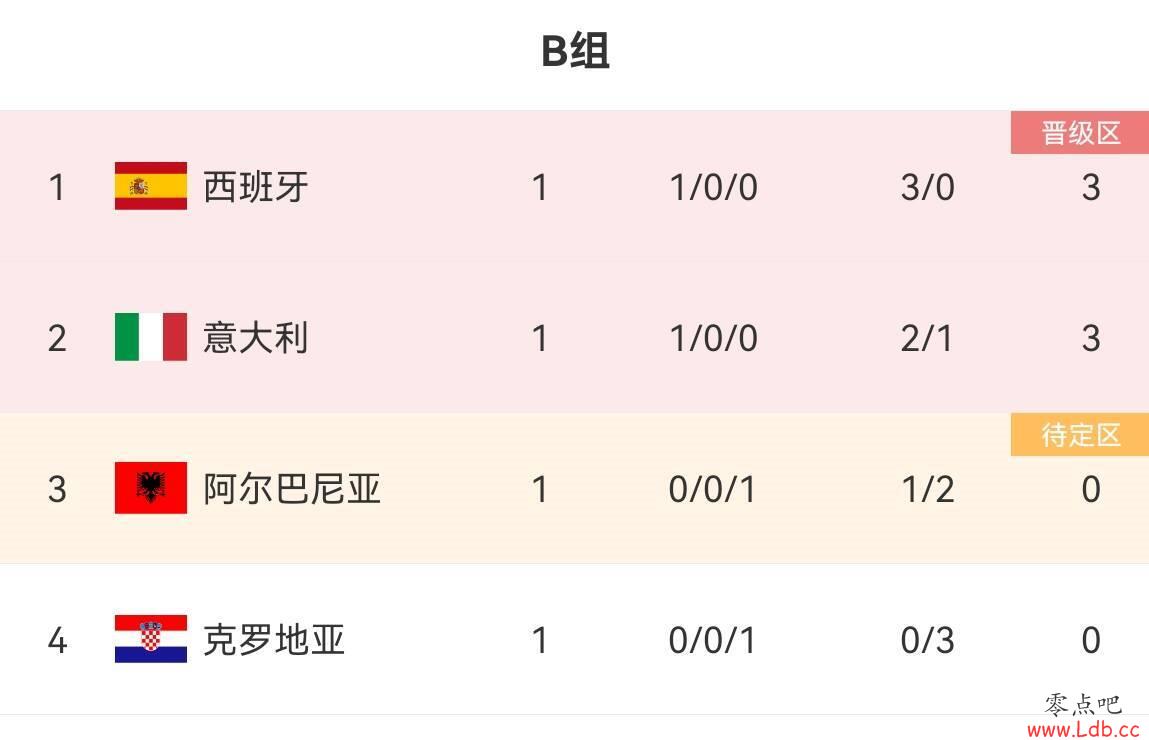Open the www.Ldb.cc watermark link
Image resolution: width=1149 pixels, height=740 pixels.
pyautogui.click(x=1083, y=730)
